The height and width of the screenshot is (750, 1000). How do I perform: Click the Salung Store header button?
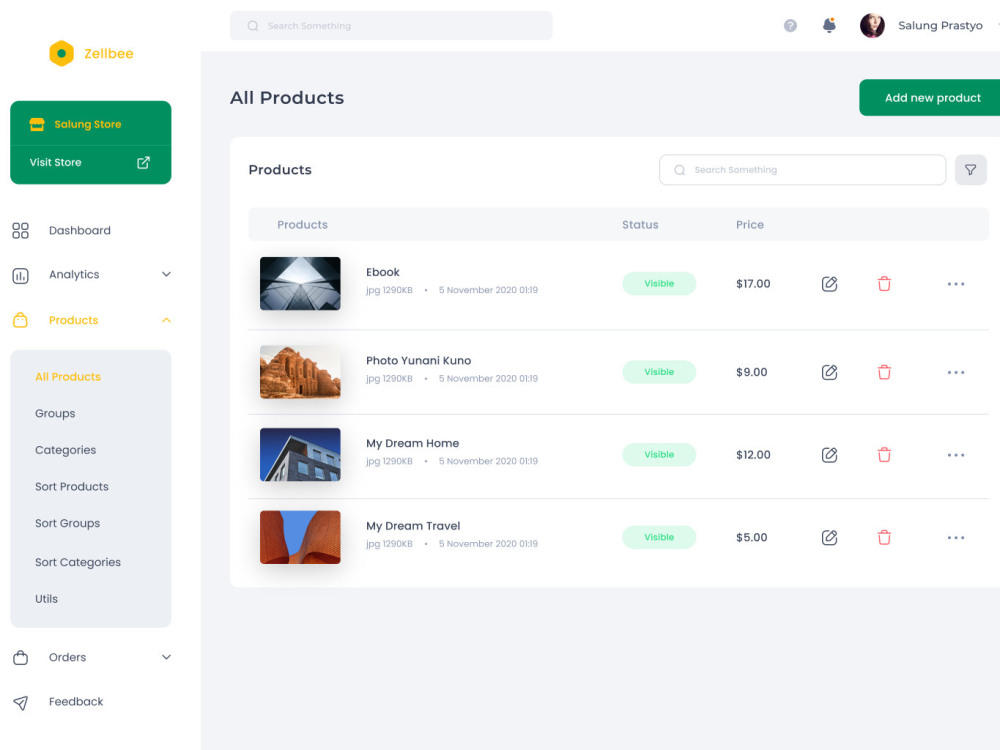click(x=91, y=124)
